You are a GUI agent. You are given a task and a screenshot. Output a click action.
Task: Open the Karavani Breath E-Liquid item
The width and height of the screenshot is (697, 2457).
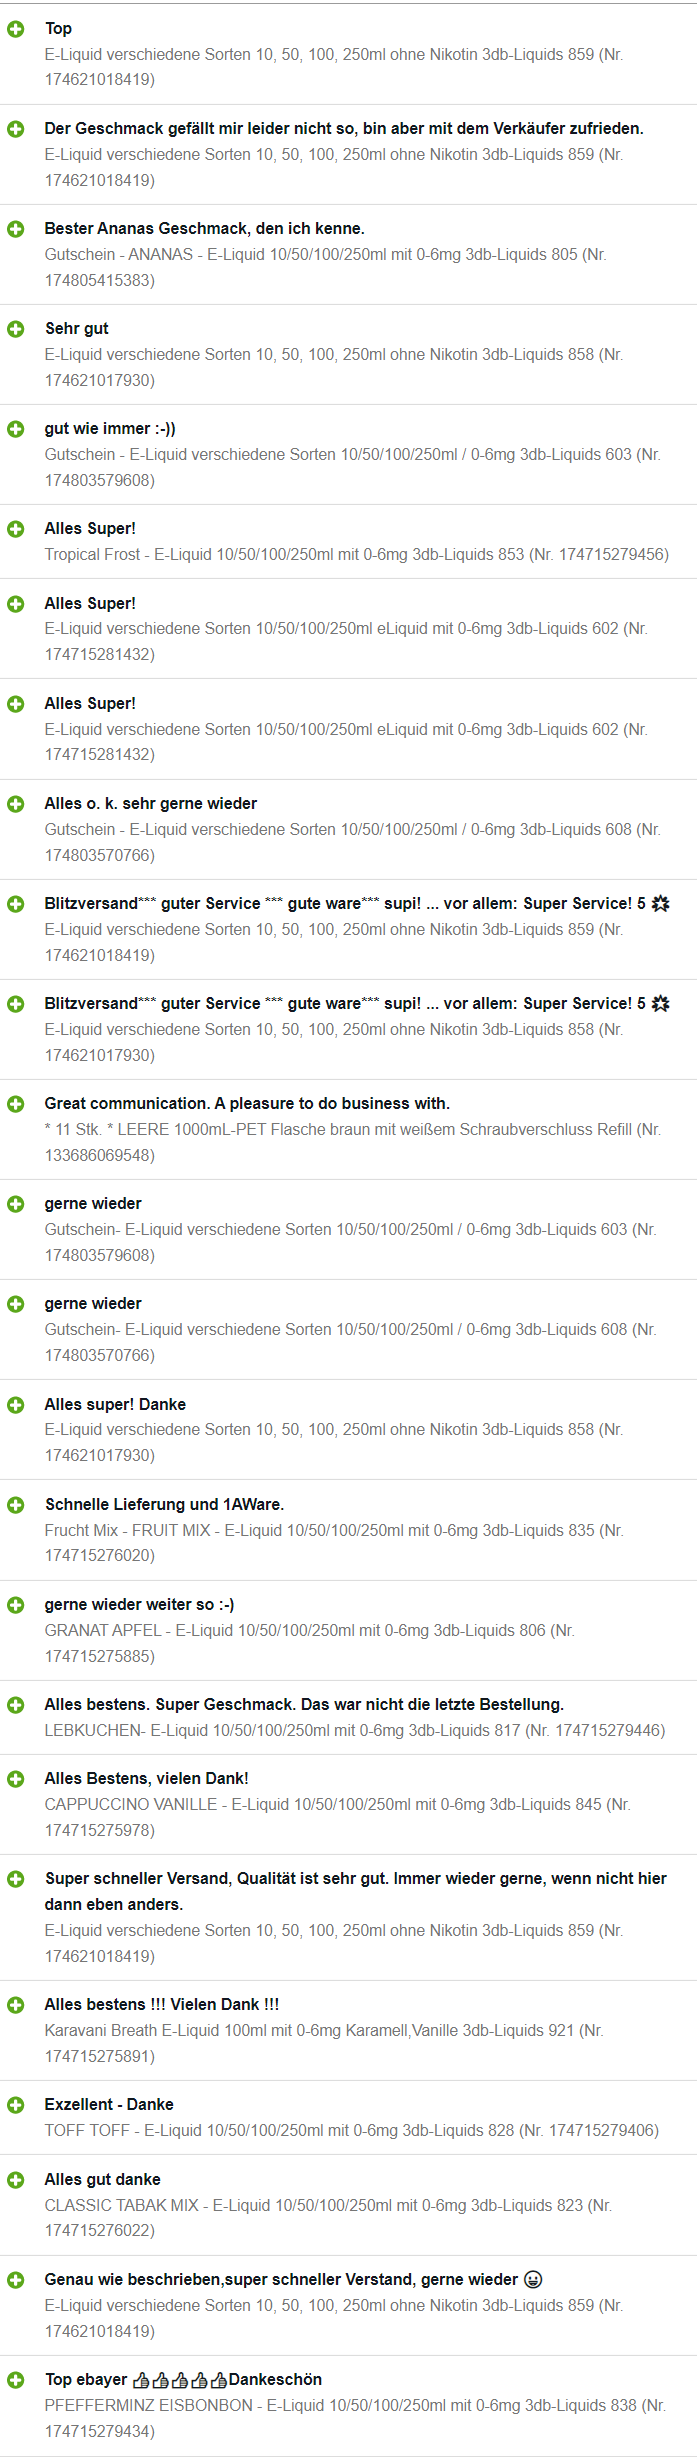coord(324,2043)
